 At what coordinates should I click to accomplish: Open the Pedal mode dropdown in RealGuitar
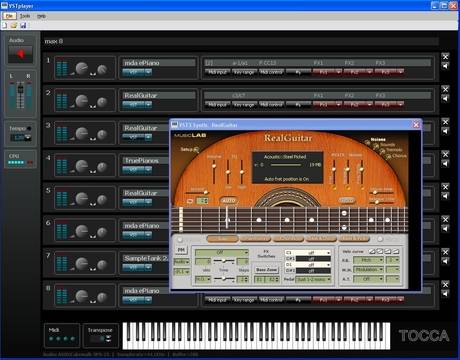pos(313,279)
